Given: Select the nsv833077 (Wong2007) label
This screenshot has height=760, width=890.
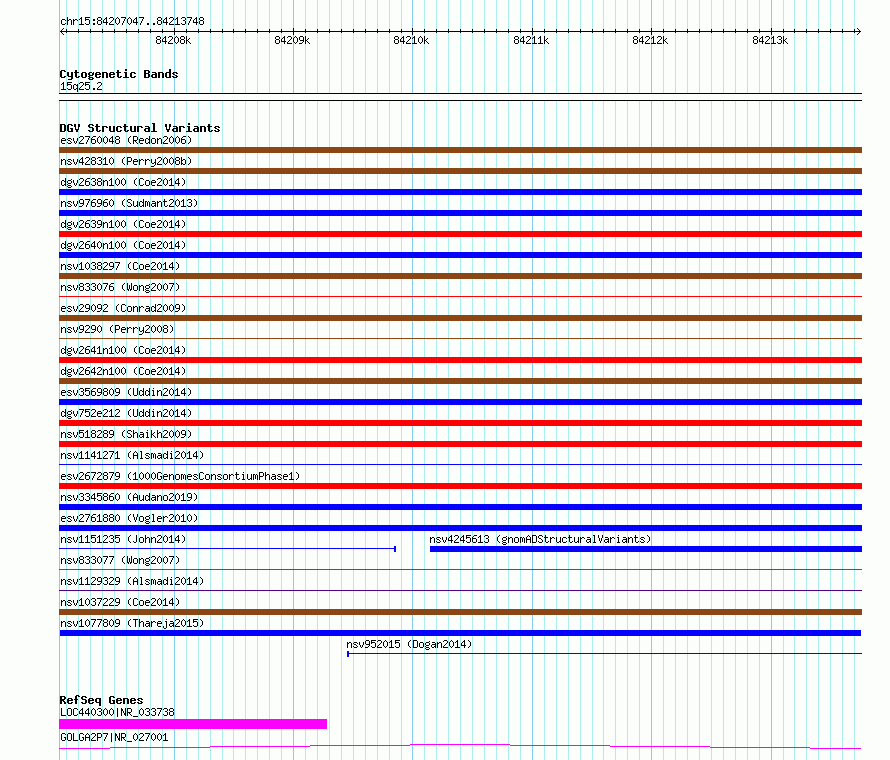Looking at the screenshot, I should coord(120,560).
